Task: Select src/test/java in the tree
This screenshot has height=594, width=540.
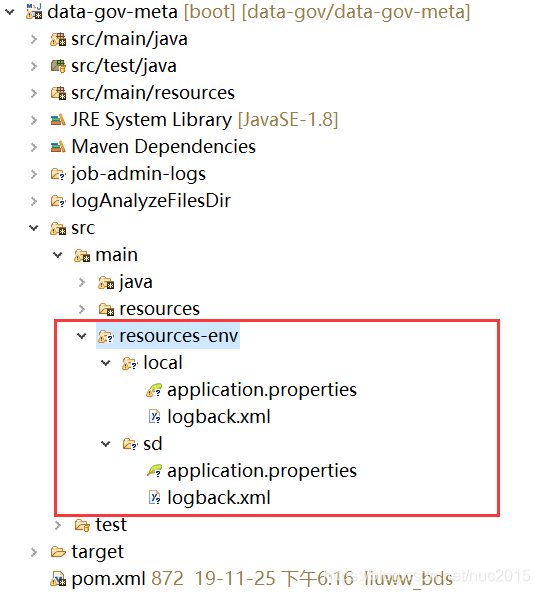Action: coord(124,66)
